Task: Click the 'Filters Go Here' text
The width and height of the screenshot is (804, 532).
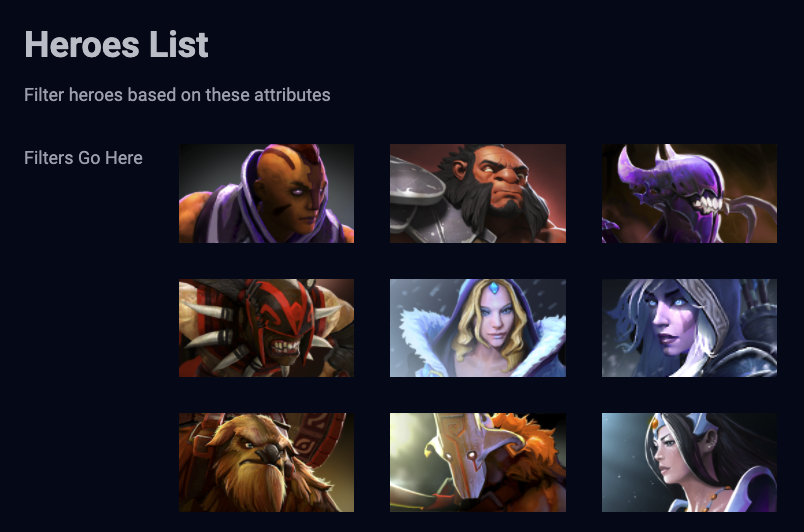Action: (x=83, y=158)
